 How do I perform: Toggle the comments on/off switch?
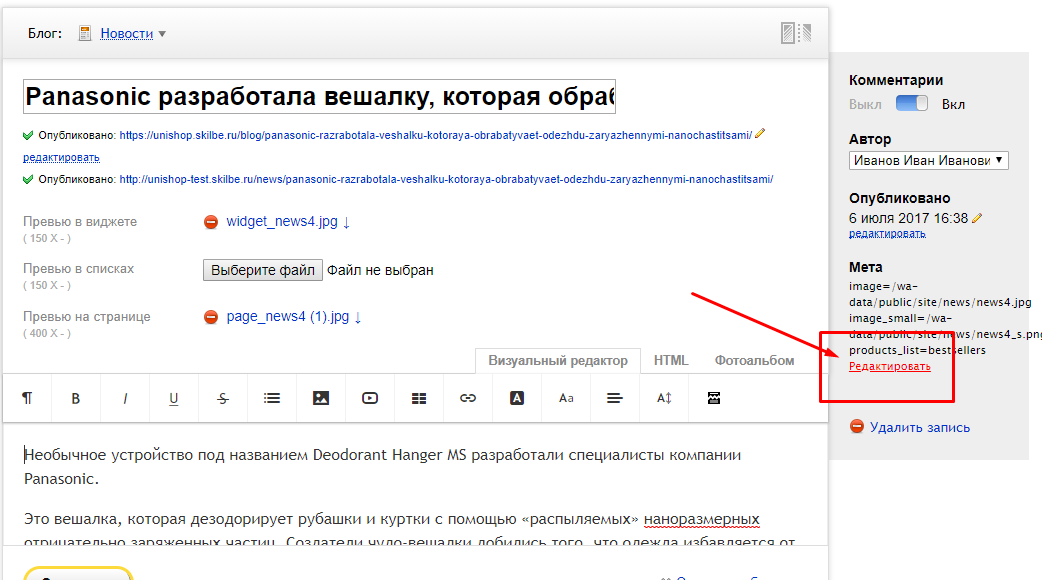tap(911, 104)
